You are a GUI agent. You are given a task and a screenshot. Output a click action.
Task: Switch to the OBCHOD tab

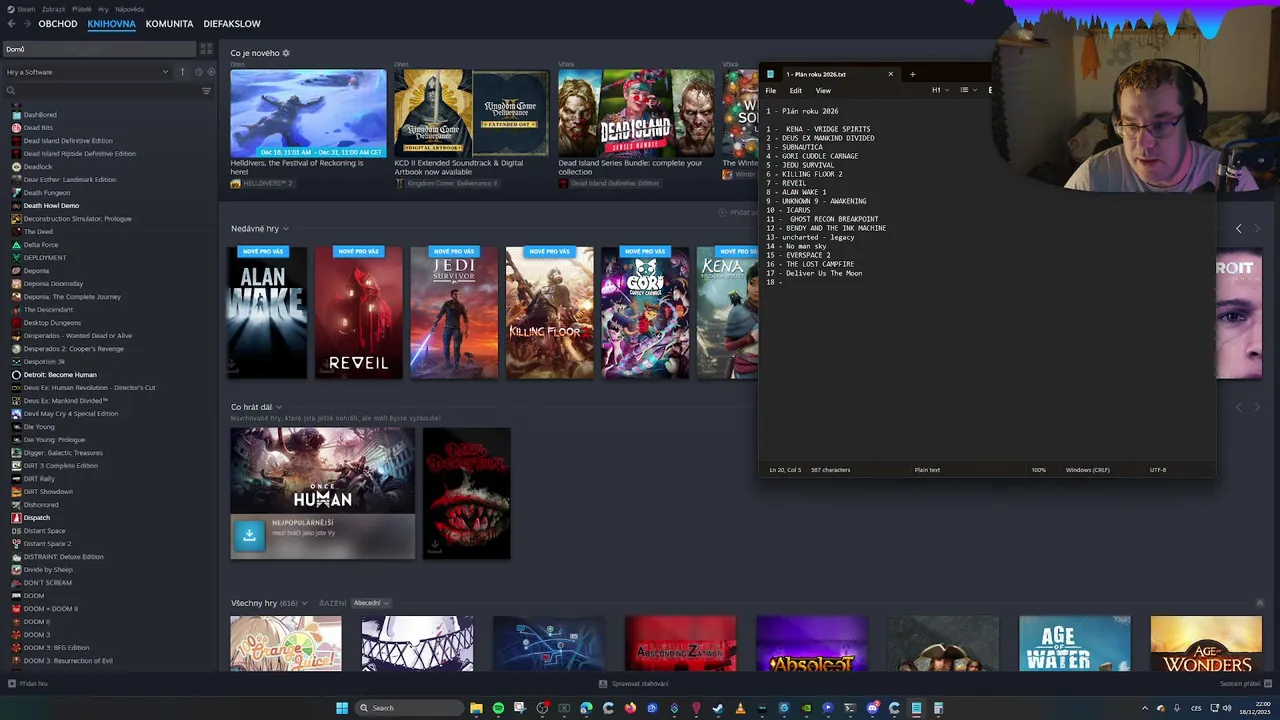click(x=58, y=23)
